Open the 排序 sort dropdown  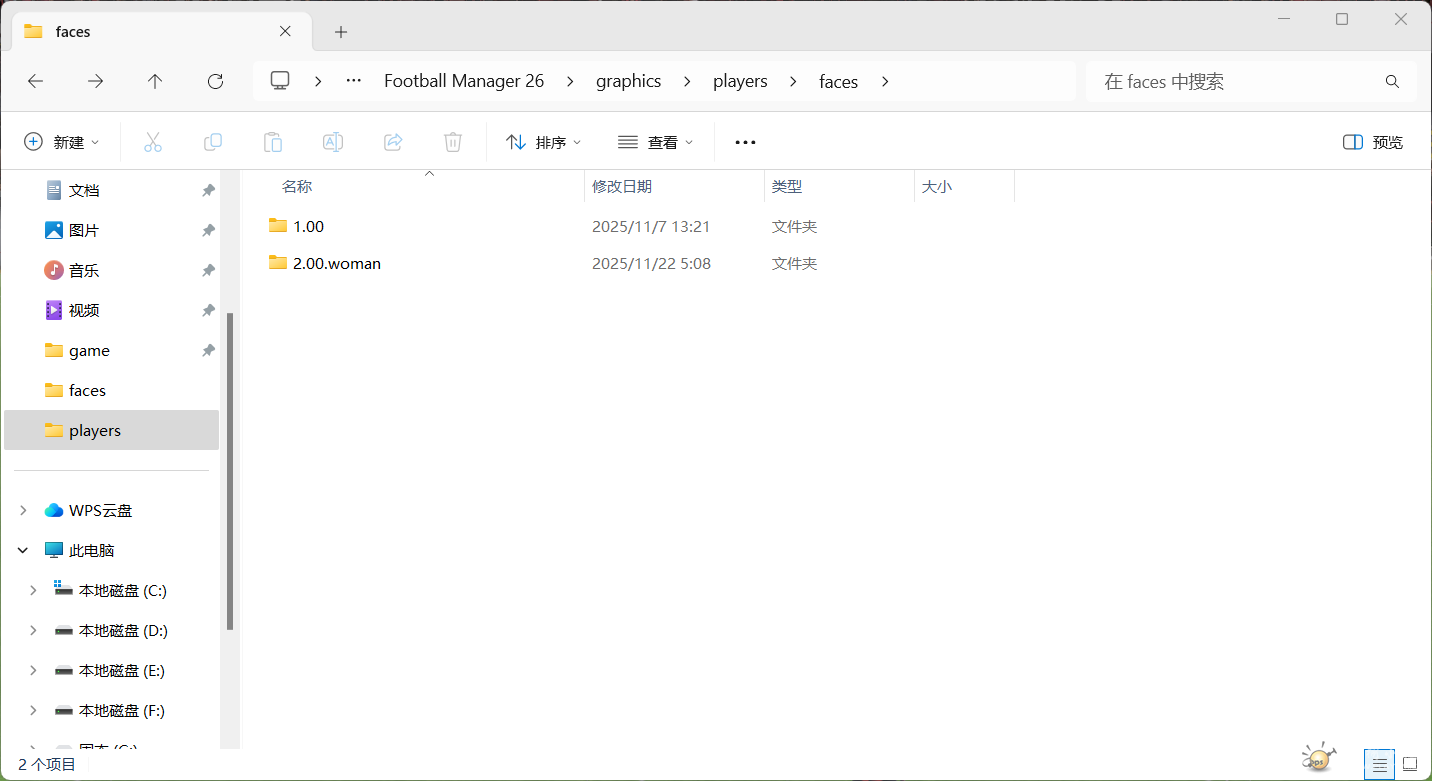[x=542, y=141]
